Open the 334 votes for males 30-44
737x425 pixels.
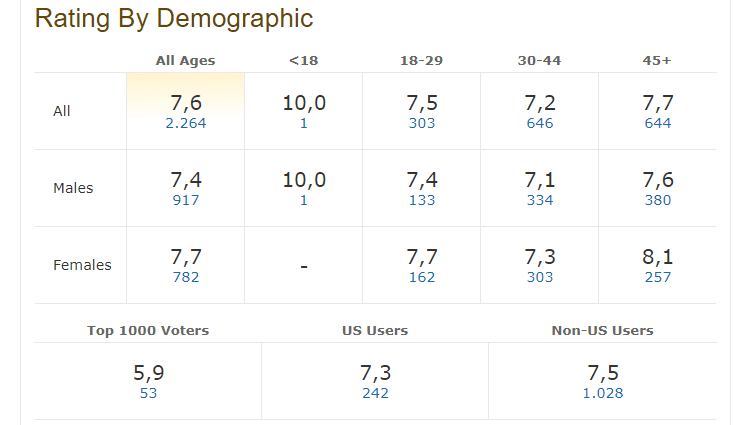tap(540, 200)
